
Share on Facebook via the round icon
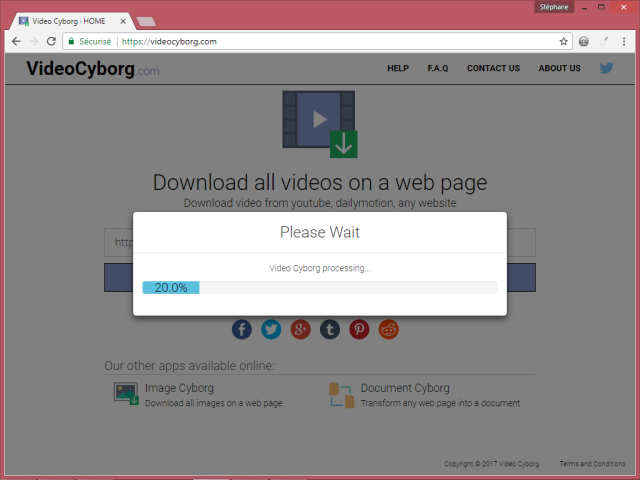click(242, 329)
